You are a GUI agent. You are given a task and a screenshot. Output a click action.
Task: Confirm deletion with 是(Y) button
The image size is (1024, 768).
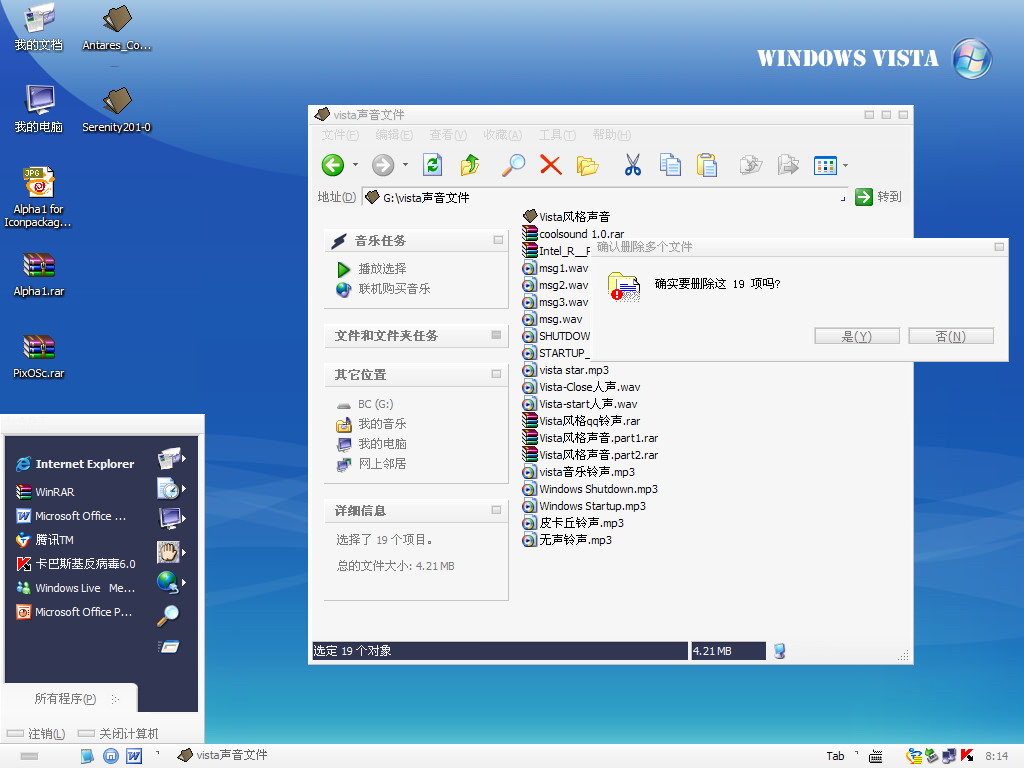pyautogui.click(x=857, y=336)
